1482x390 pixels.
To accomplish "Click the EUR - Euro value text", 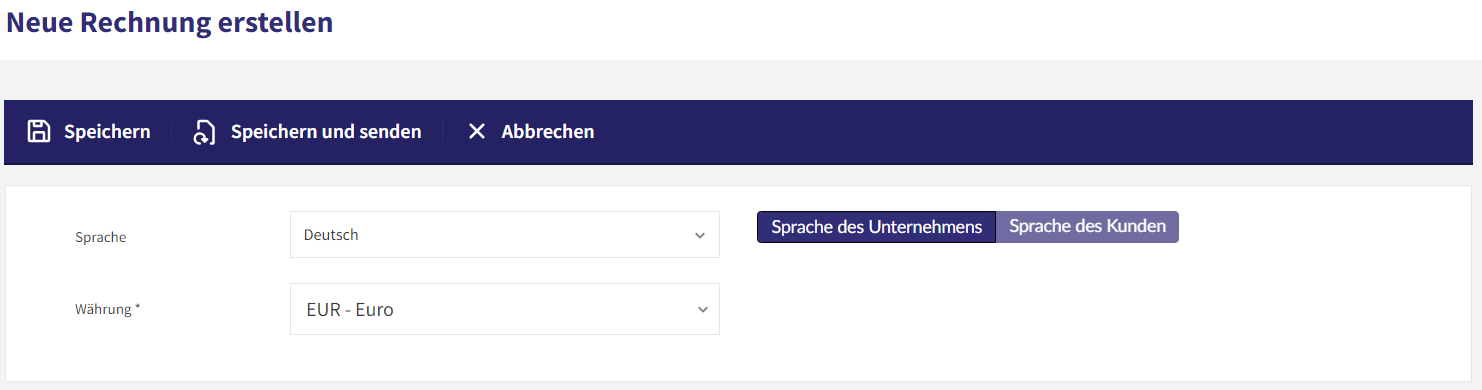I will pyautogui.click(x=350, y=310).
